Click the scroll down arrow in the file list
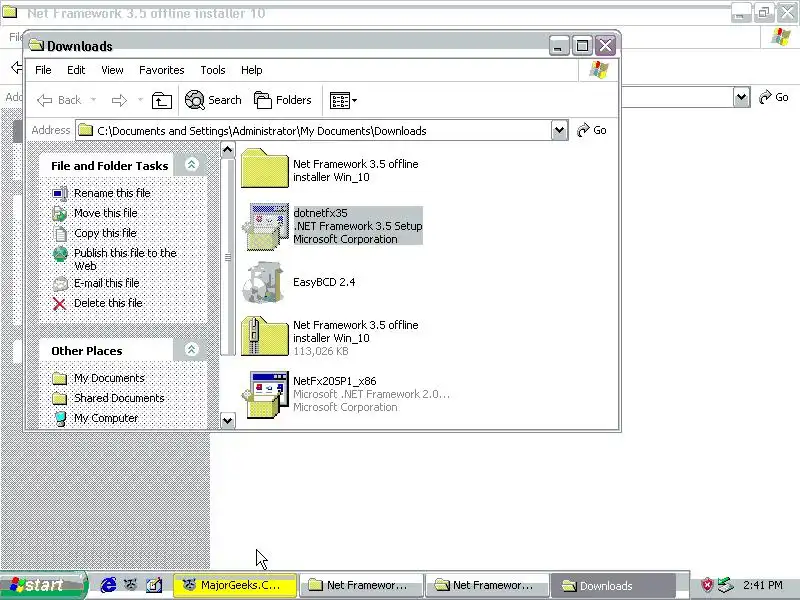This screenshot has height=600, width=800. (228, 421)
